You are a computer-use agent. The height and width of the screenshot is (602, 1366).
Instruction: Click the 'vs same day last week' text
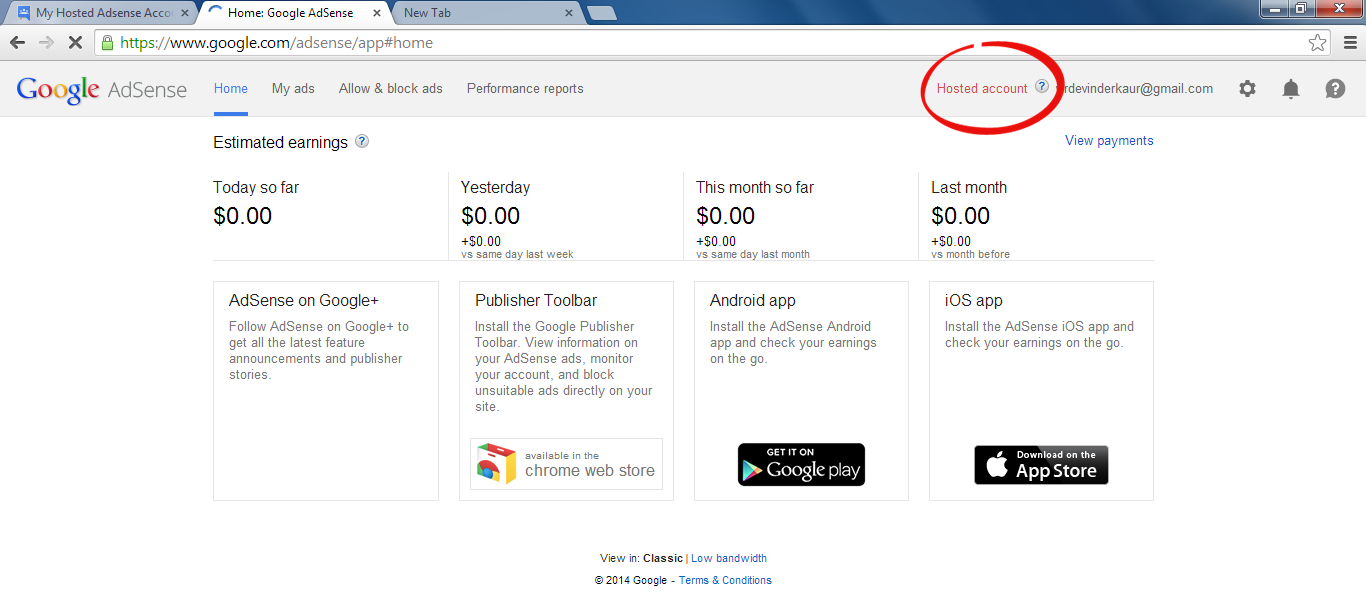[x=517, y=254]
